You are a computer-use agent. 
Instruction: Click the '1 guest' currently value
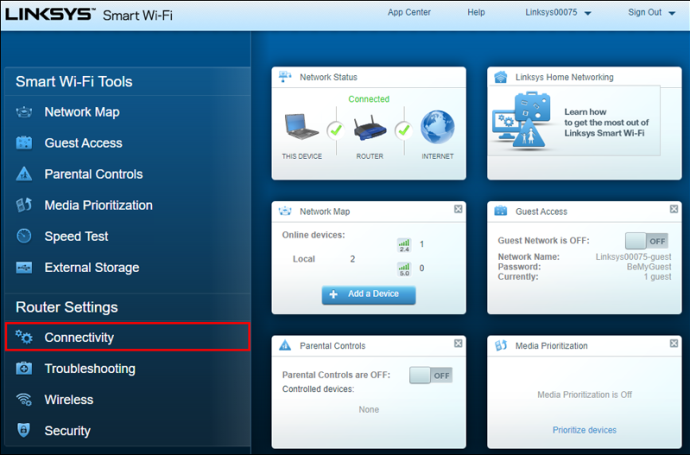pyautogui.click(x=657, y=277)
